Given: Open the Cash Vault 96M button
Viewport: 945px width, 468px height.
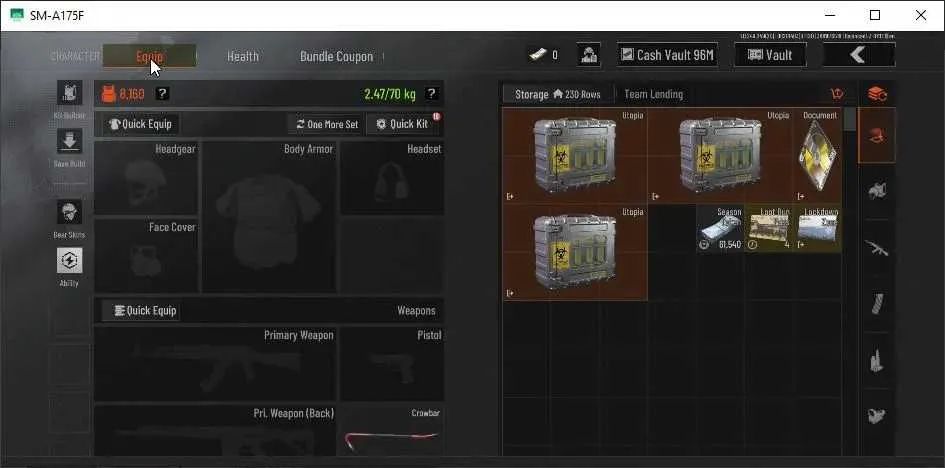Looking at the screenshot, I should (667, 55).
